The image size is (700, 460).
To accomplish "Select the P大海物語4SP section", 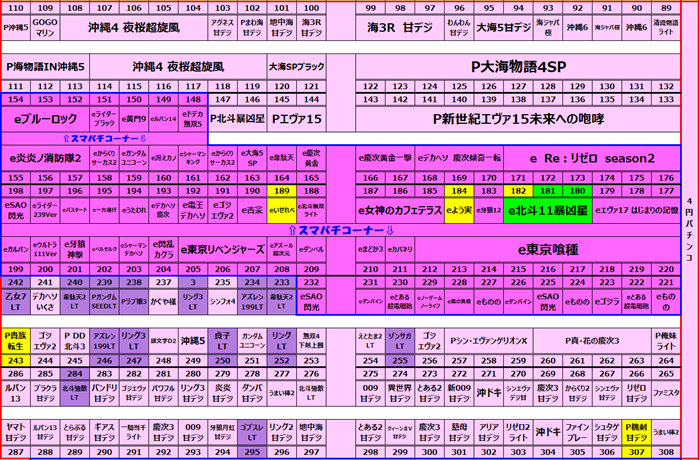I will (x=518, y=67).
